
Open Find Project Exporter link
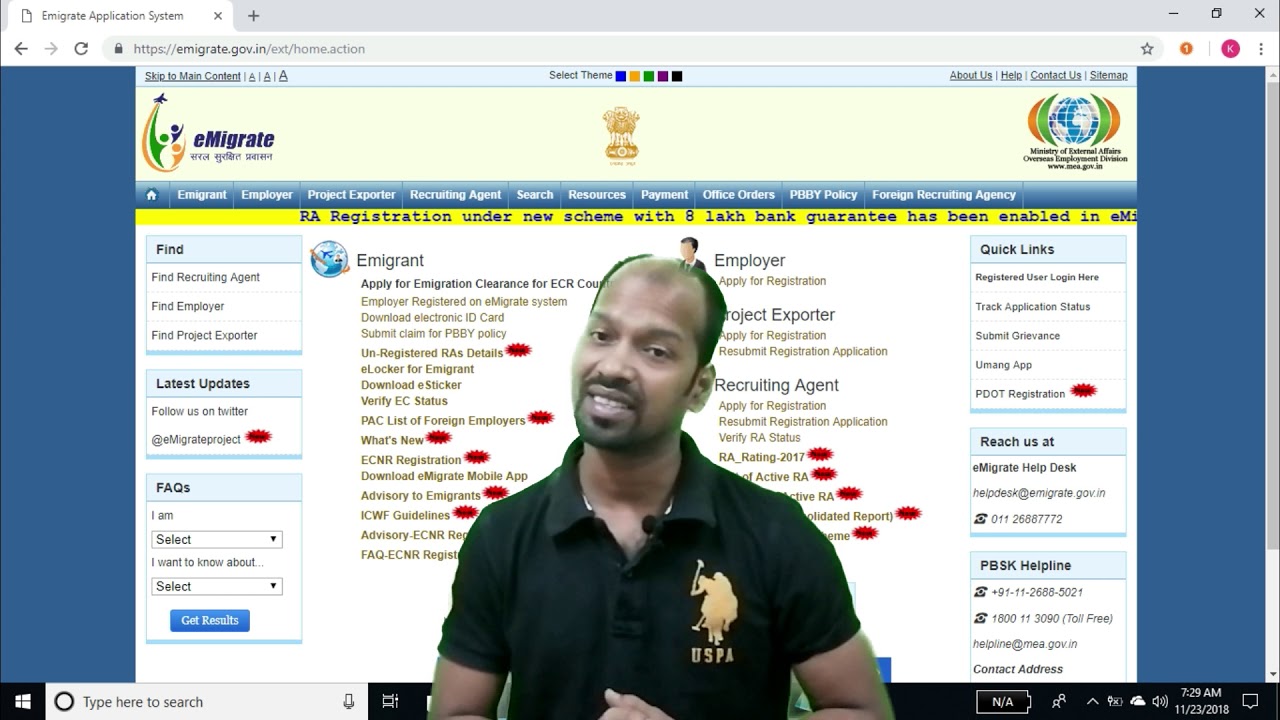pos(205,335)
